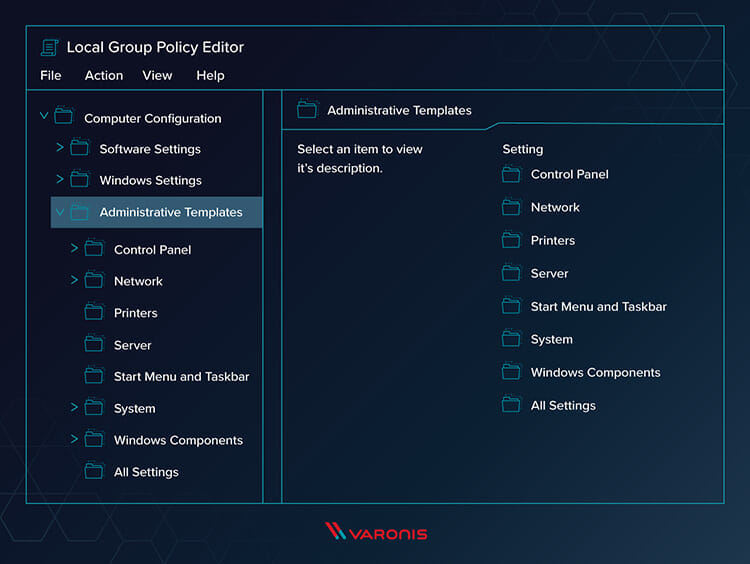Open Windows Components in the Setting list
This screenshot has width=750, height=564.
click(596, 373)
